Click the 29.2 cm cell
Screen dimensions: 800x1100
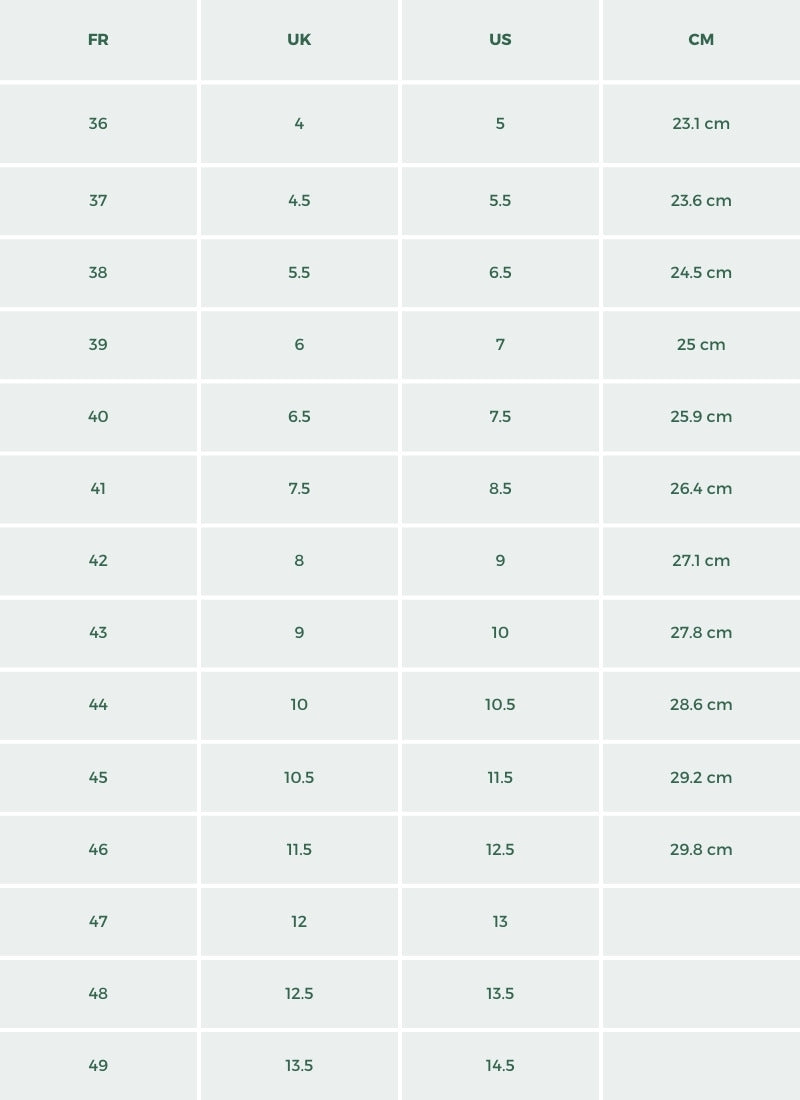pyautogui.click(x=701, y=778)
